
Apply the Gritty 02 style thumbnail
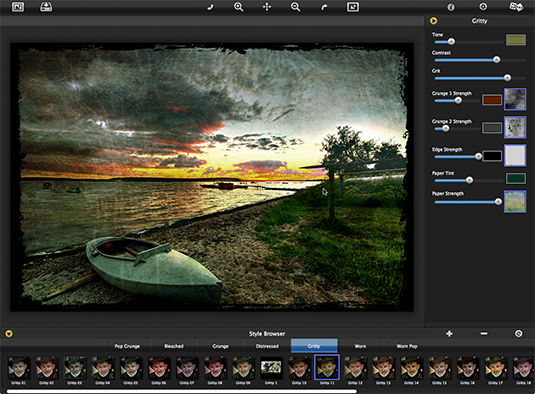pos(47,368)
